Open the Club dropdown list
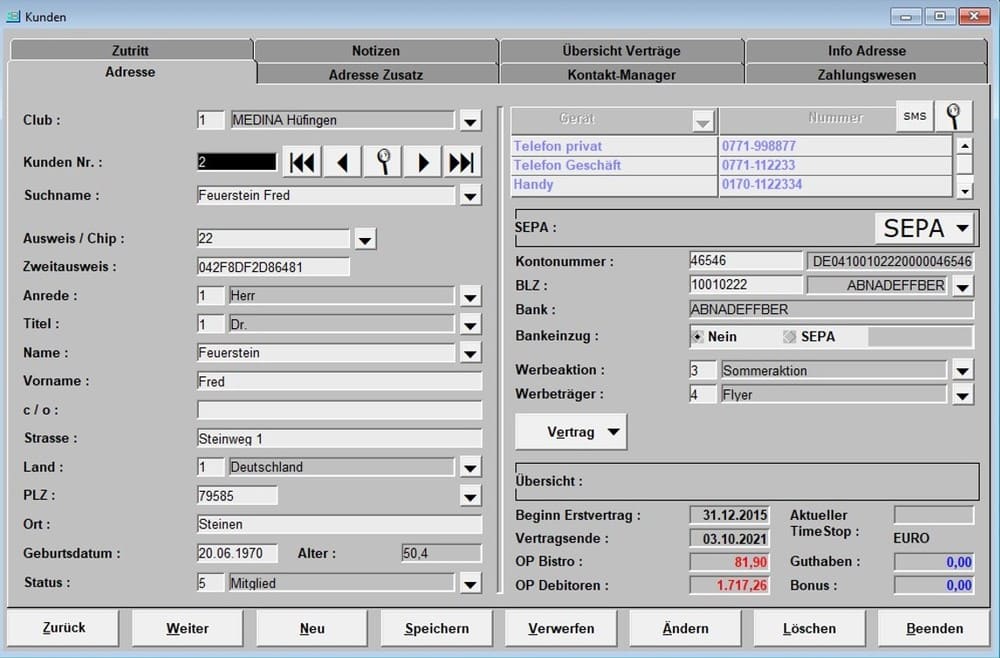This screenshot has height=658, width=1000. [x=470, y=121]
